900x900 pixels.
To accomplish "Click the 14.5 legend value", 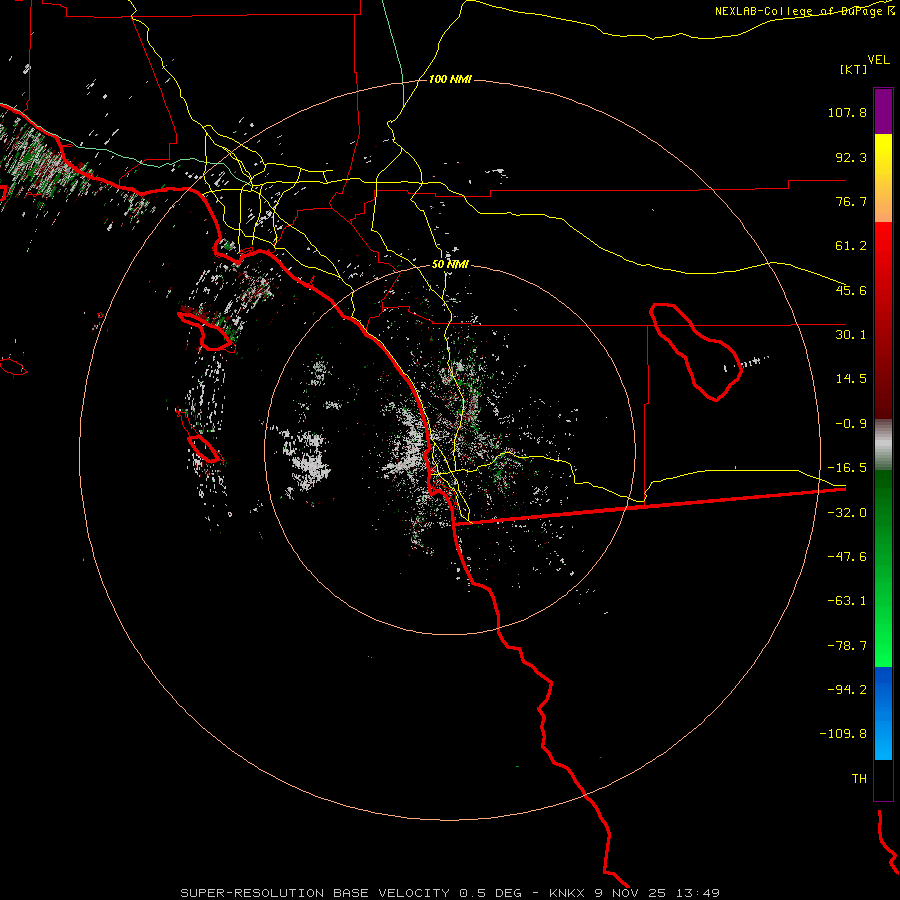I will [851, 379].
